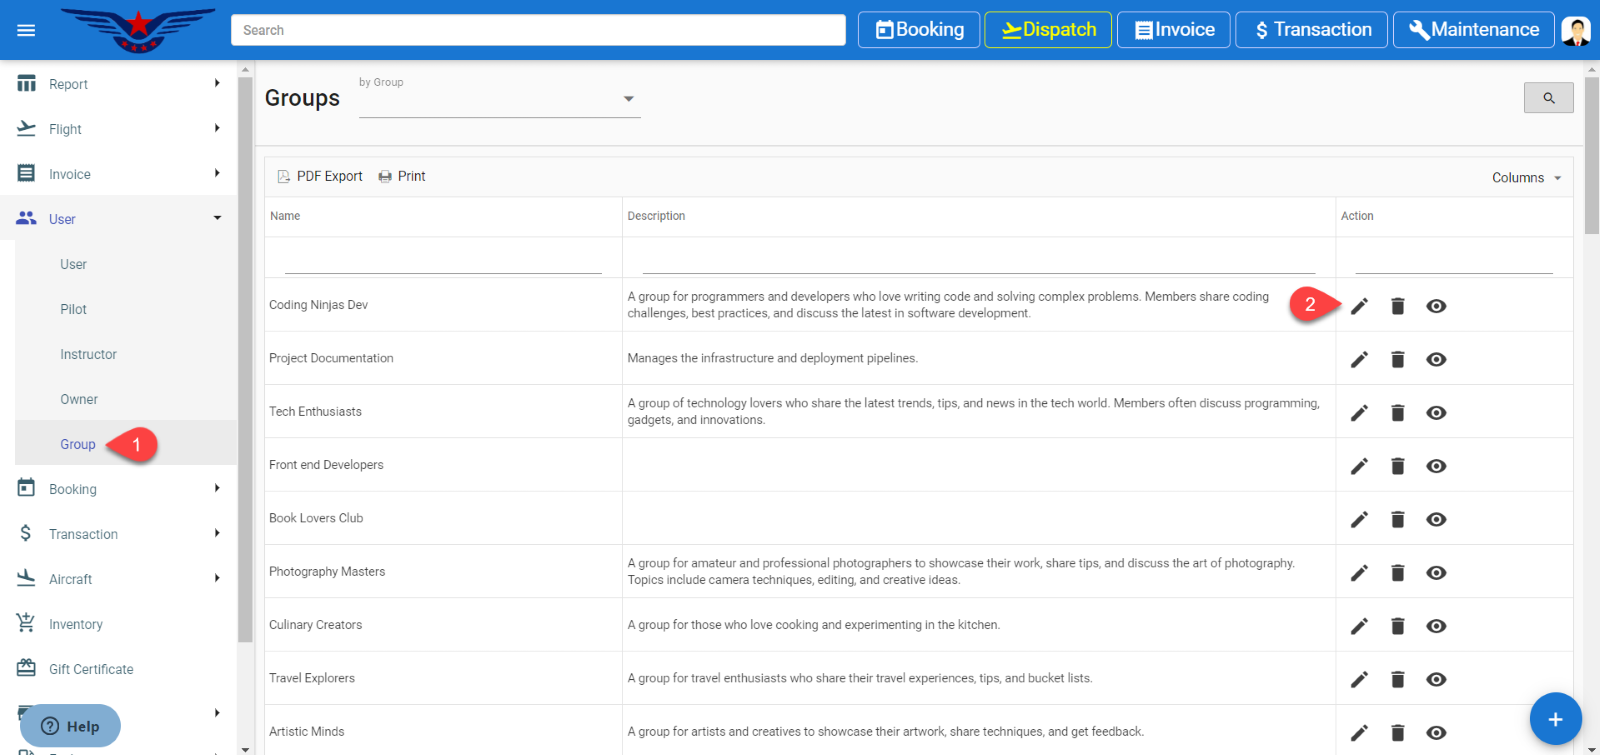This screenshot has width=1600, height=755.
Task: Open the user profile avatar
Action: pyautogui.click(x=1576, y=30)
